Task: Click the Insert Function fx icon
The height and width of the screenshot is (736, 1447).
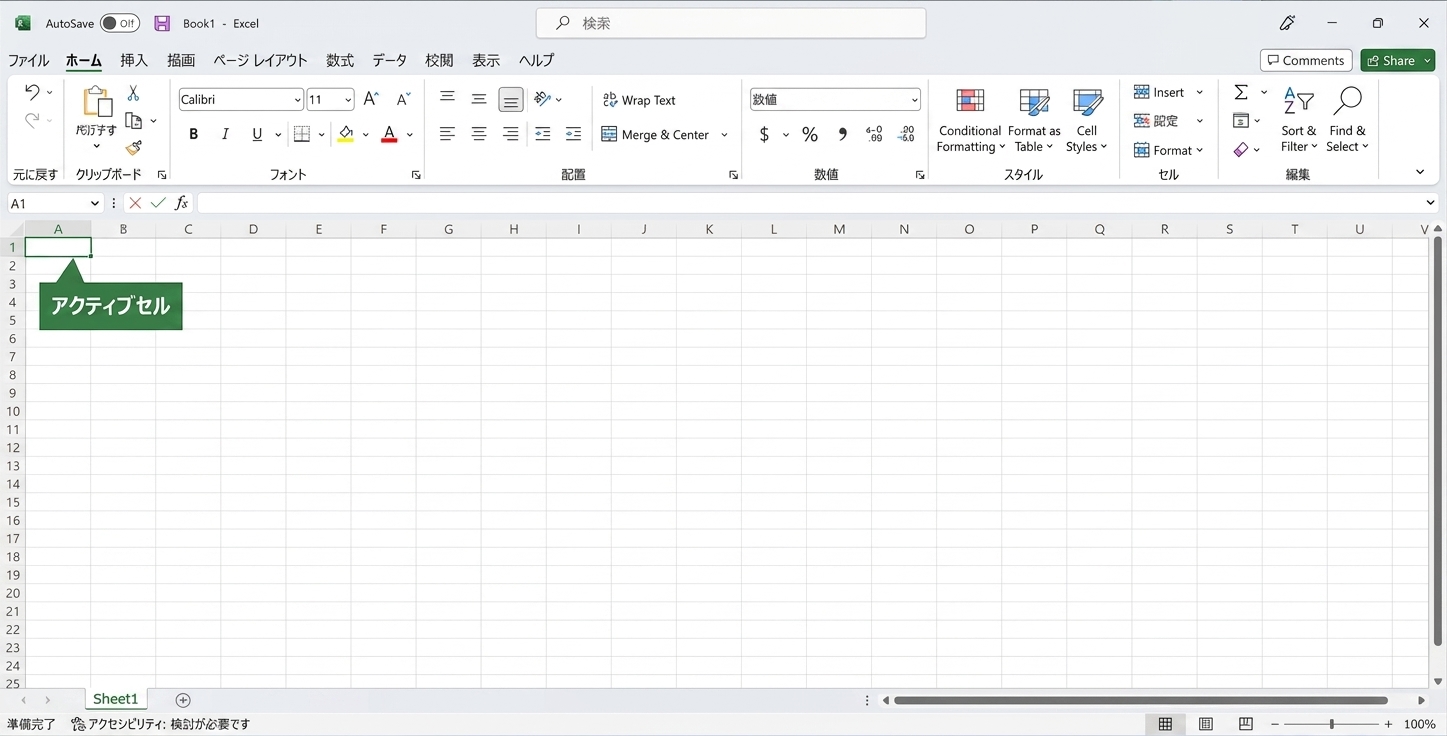Action: 181,203
